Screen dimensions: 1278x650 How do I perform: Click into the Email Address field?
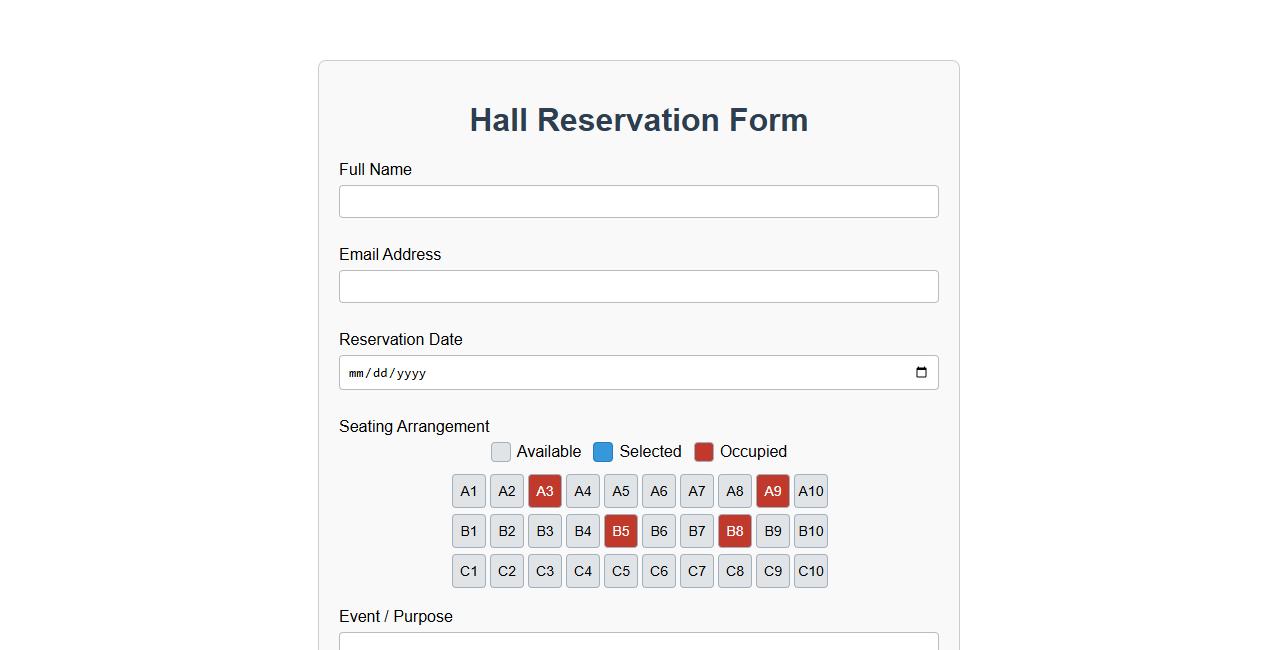(x=638, y=286)
